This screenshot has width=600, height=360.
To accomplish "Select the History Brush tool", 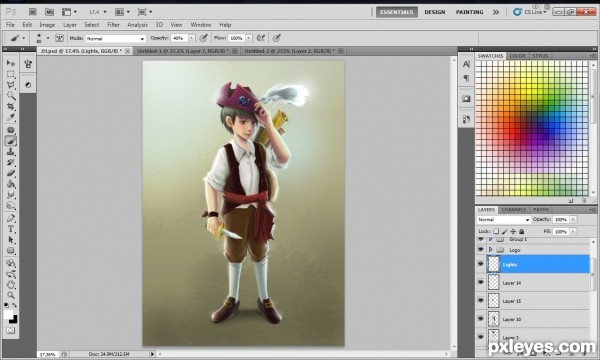I will point(11,163).
